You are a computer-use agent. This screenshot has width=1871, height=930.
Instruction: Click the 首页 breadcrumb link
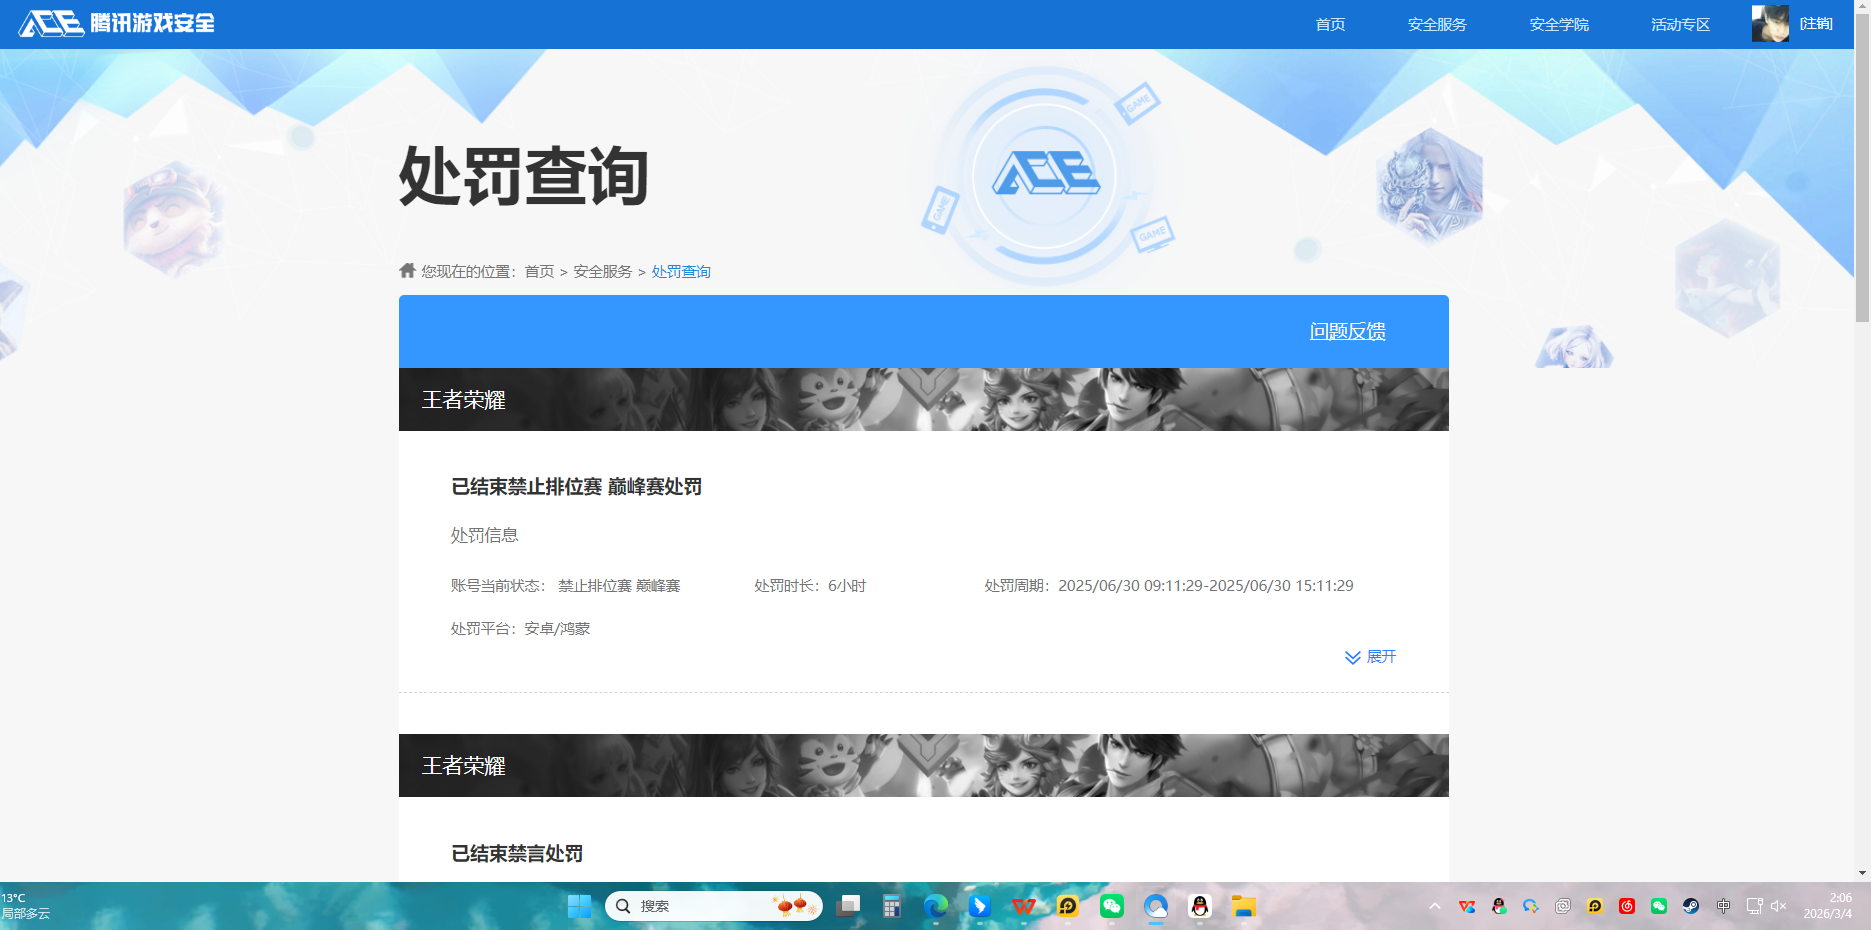click(x=539, y=271)
